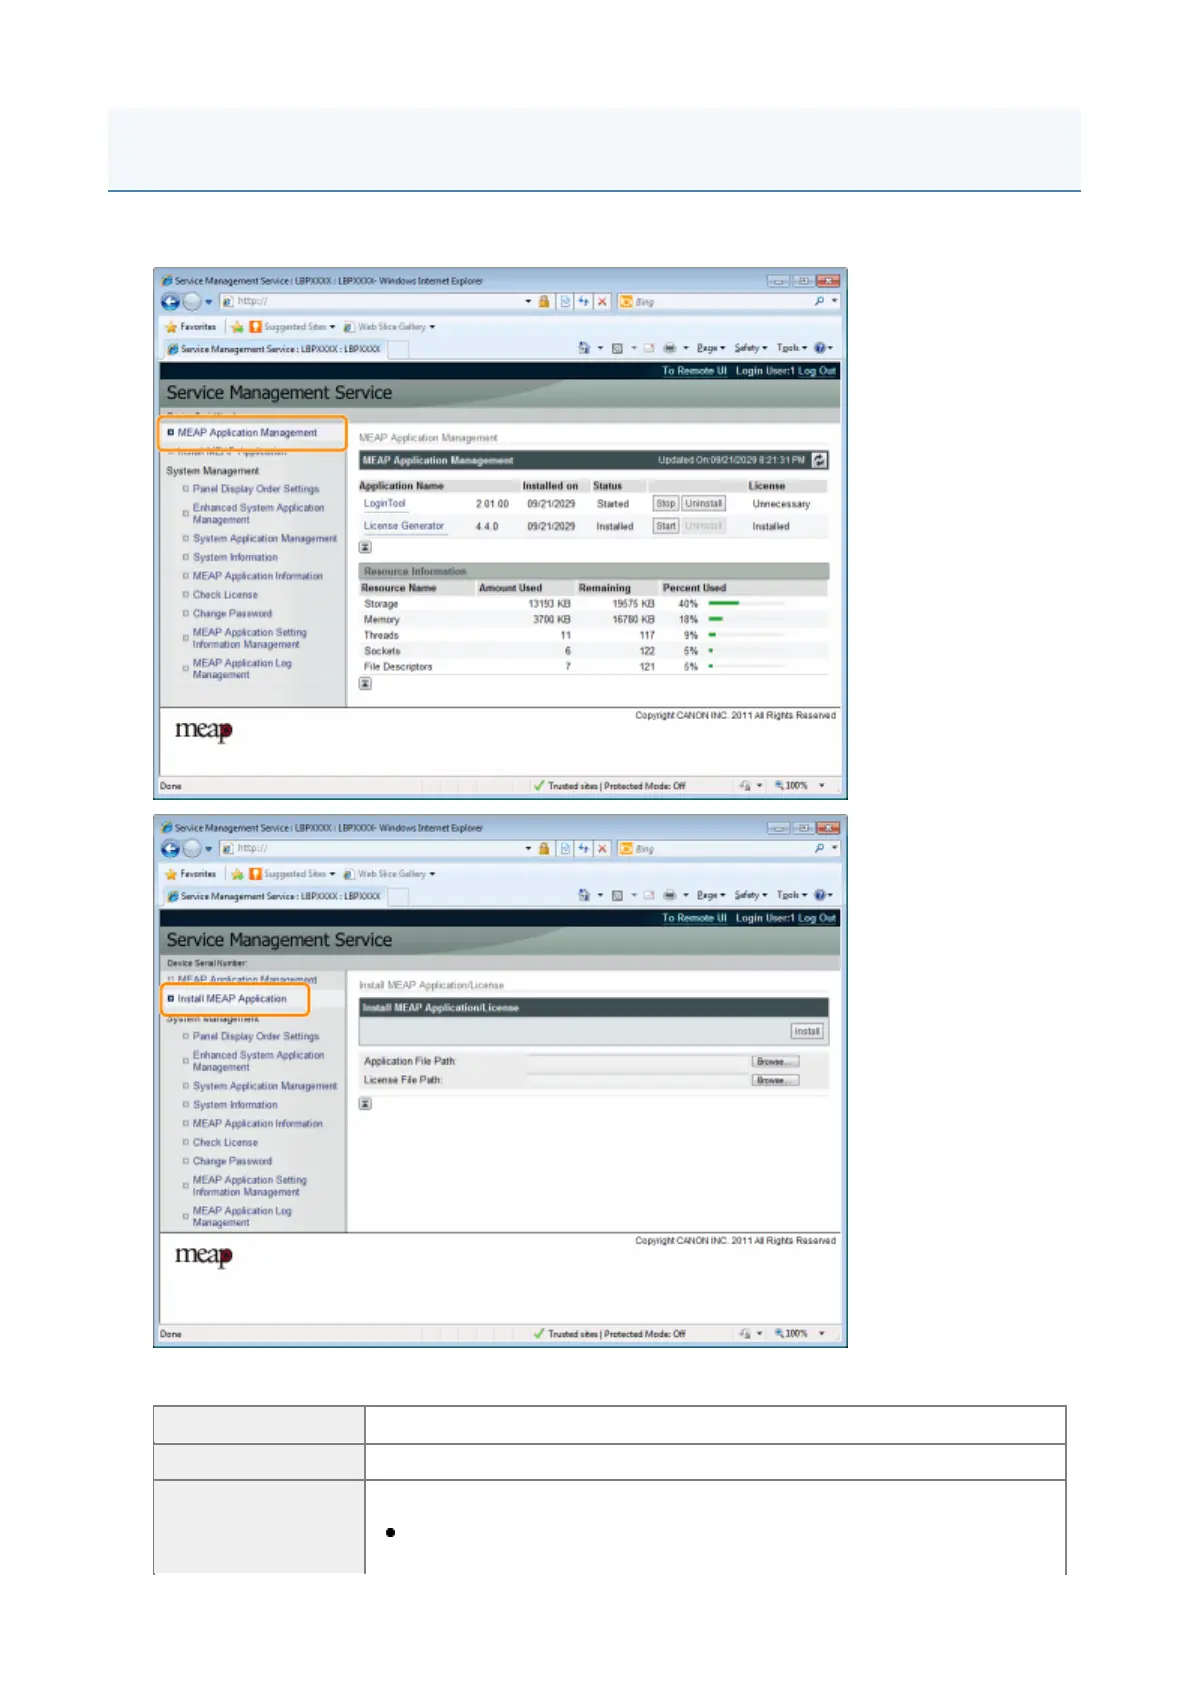Open the Safety menu in upper browser

[750, 348]
